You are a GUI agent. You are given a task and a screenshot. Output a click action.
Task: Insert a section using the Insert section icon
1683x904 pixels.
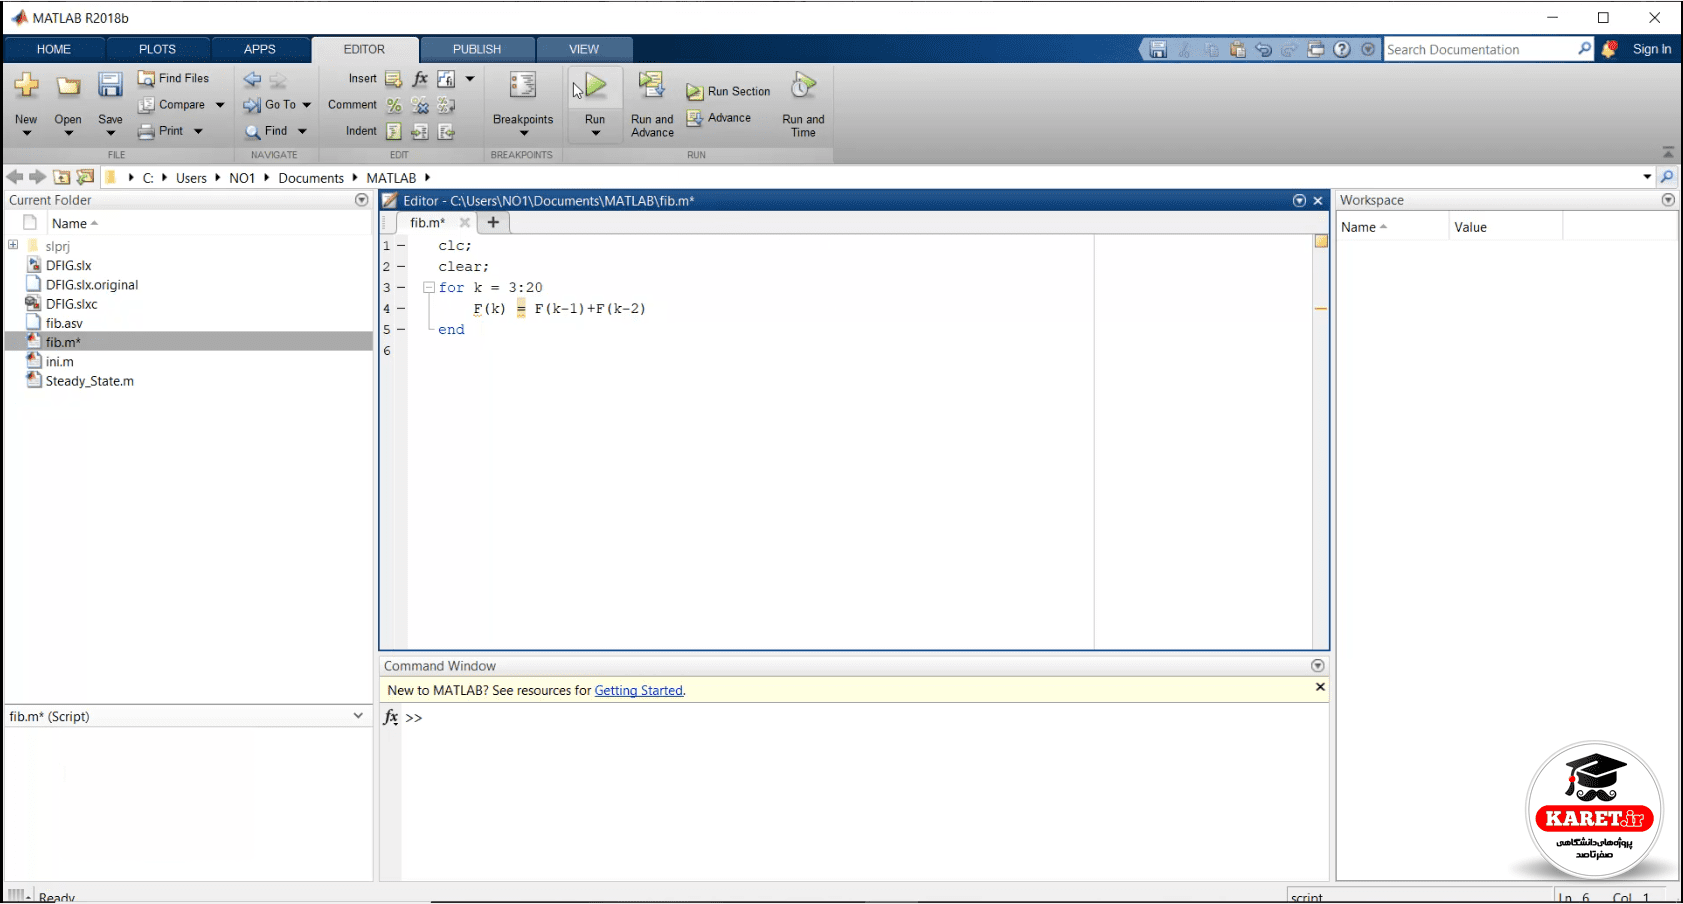pos(394,79)
